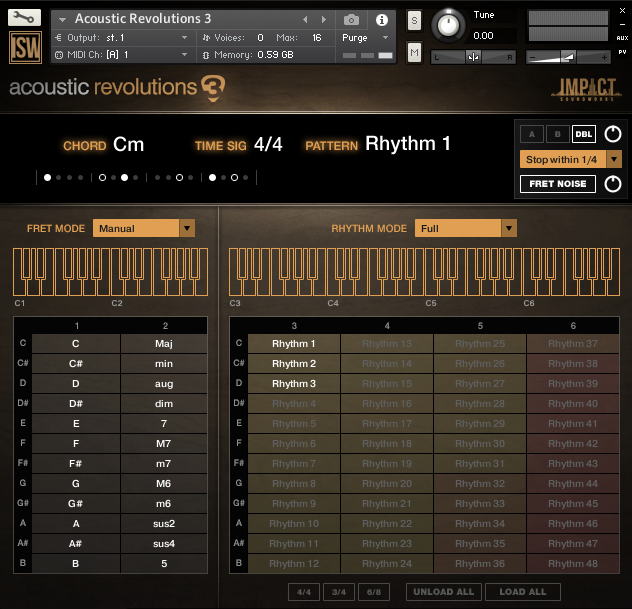Image resolution: width=632 pixels, height=609 pixels.
Task: Open the instrument info icon
Action: (381, 19)
